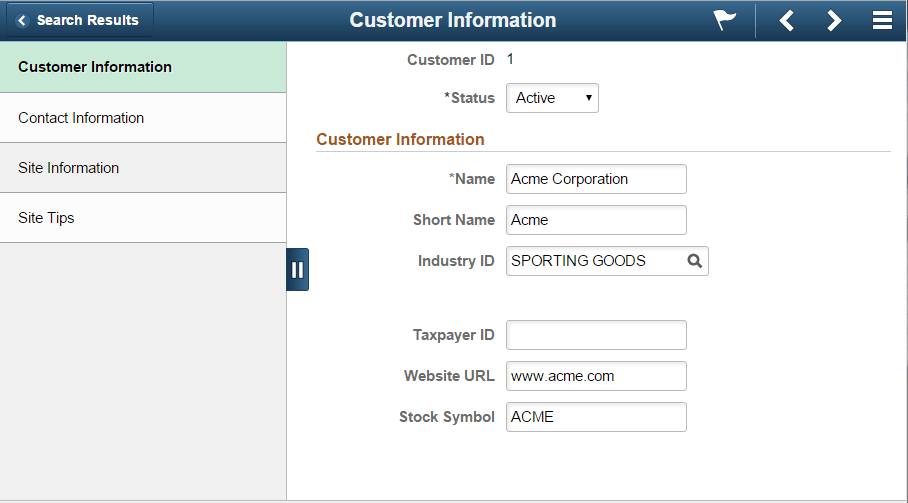Click the Short Name field
The height and width of the screenshot is (503, 908).
point(596,220)
